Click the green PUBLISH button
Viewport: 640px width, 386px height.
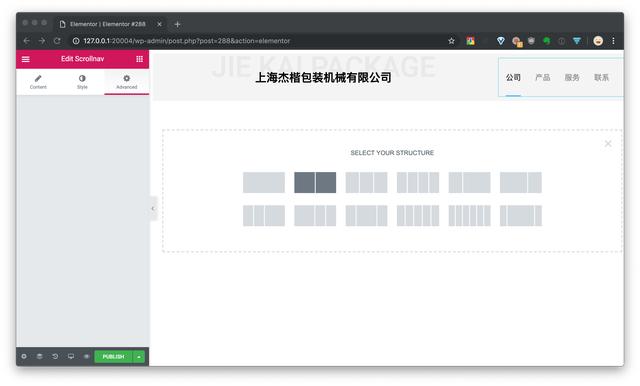coord(113,357)
